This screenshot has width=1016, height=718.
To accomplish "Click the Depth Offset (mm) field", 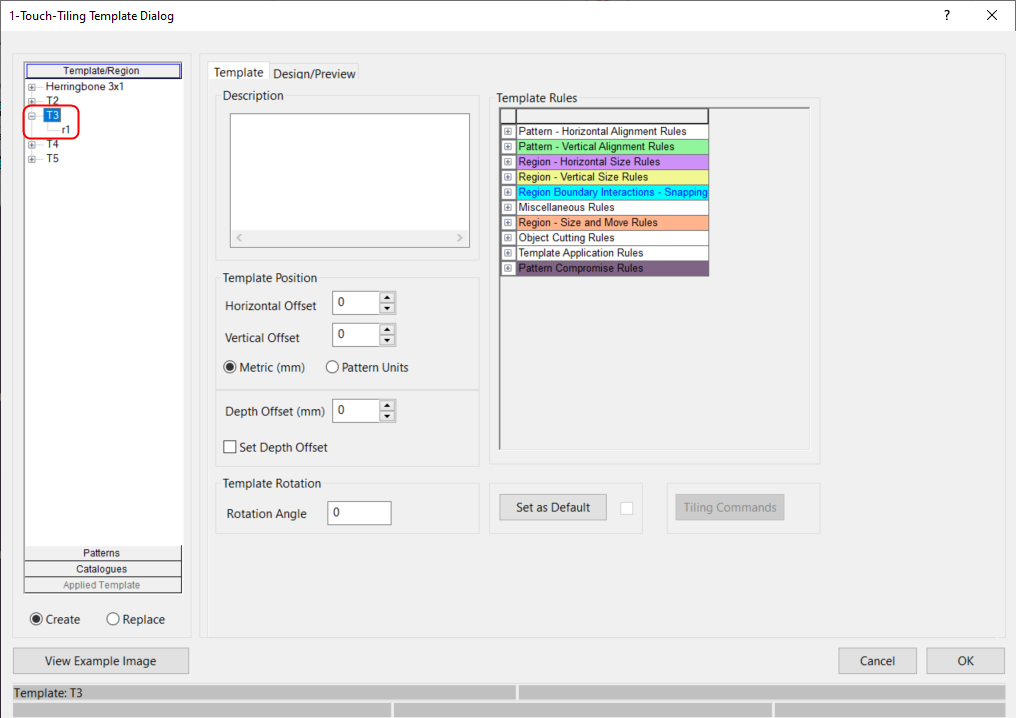I will [x=355, y=411].
